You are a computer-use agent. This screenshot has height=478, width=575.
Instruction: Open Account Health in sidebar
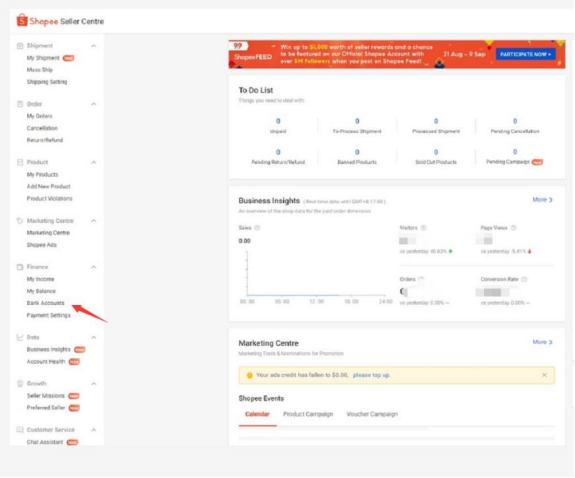46,362
